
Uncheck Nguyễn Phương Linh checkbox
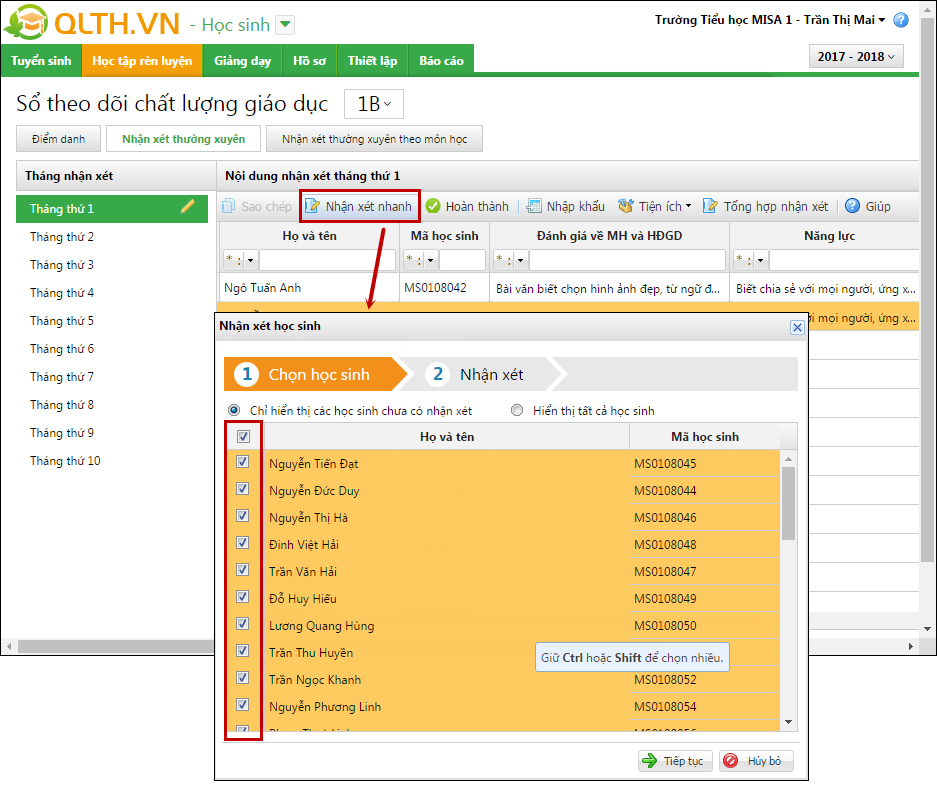[x=243, y=705]
